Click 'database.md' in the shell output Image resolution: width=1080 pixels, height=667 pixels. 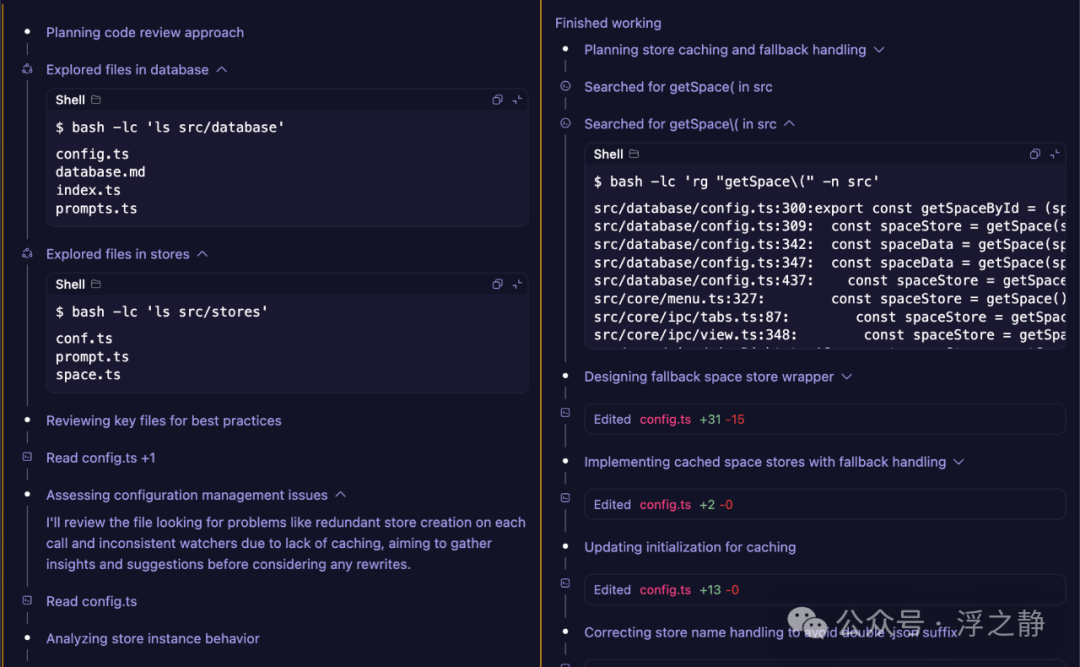coord(101,172)
